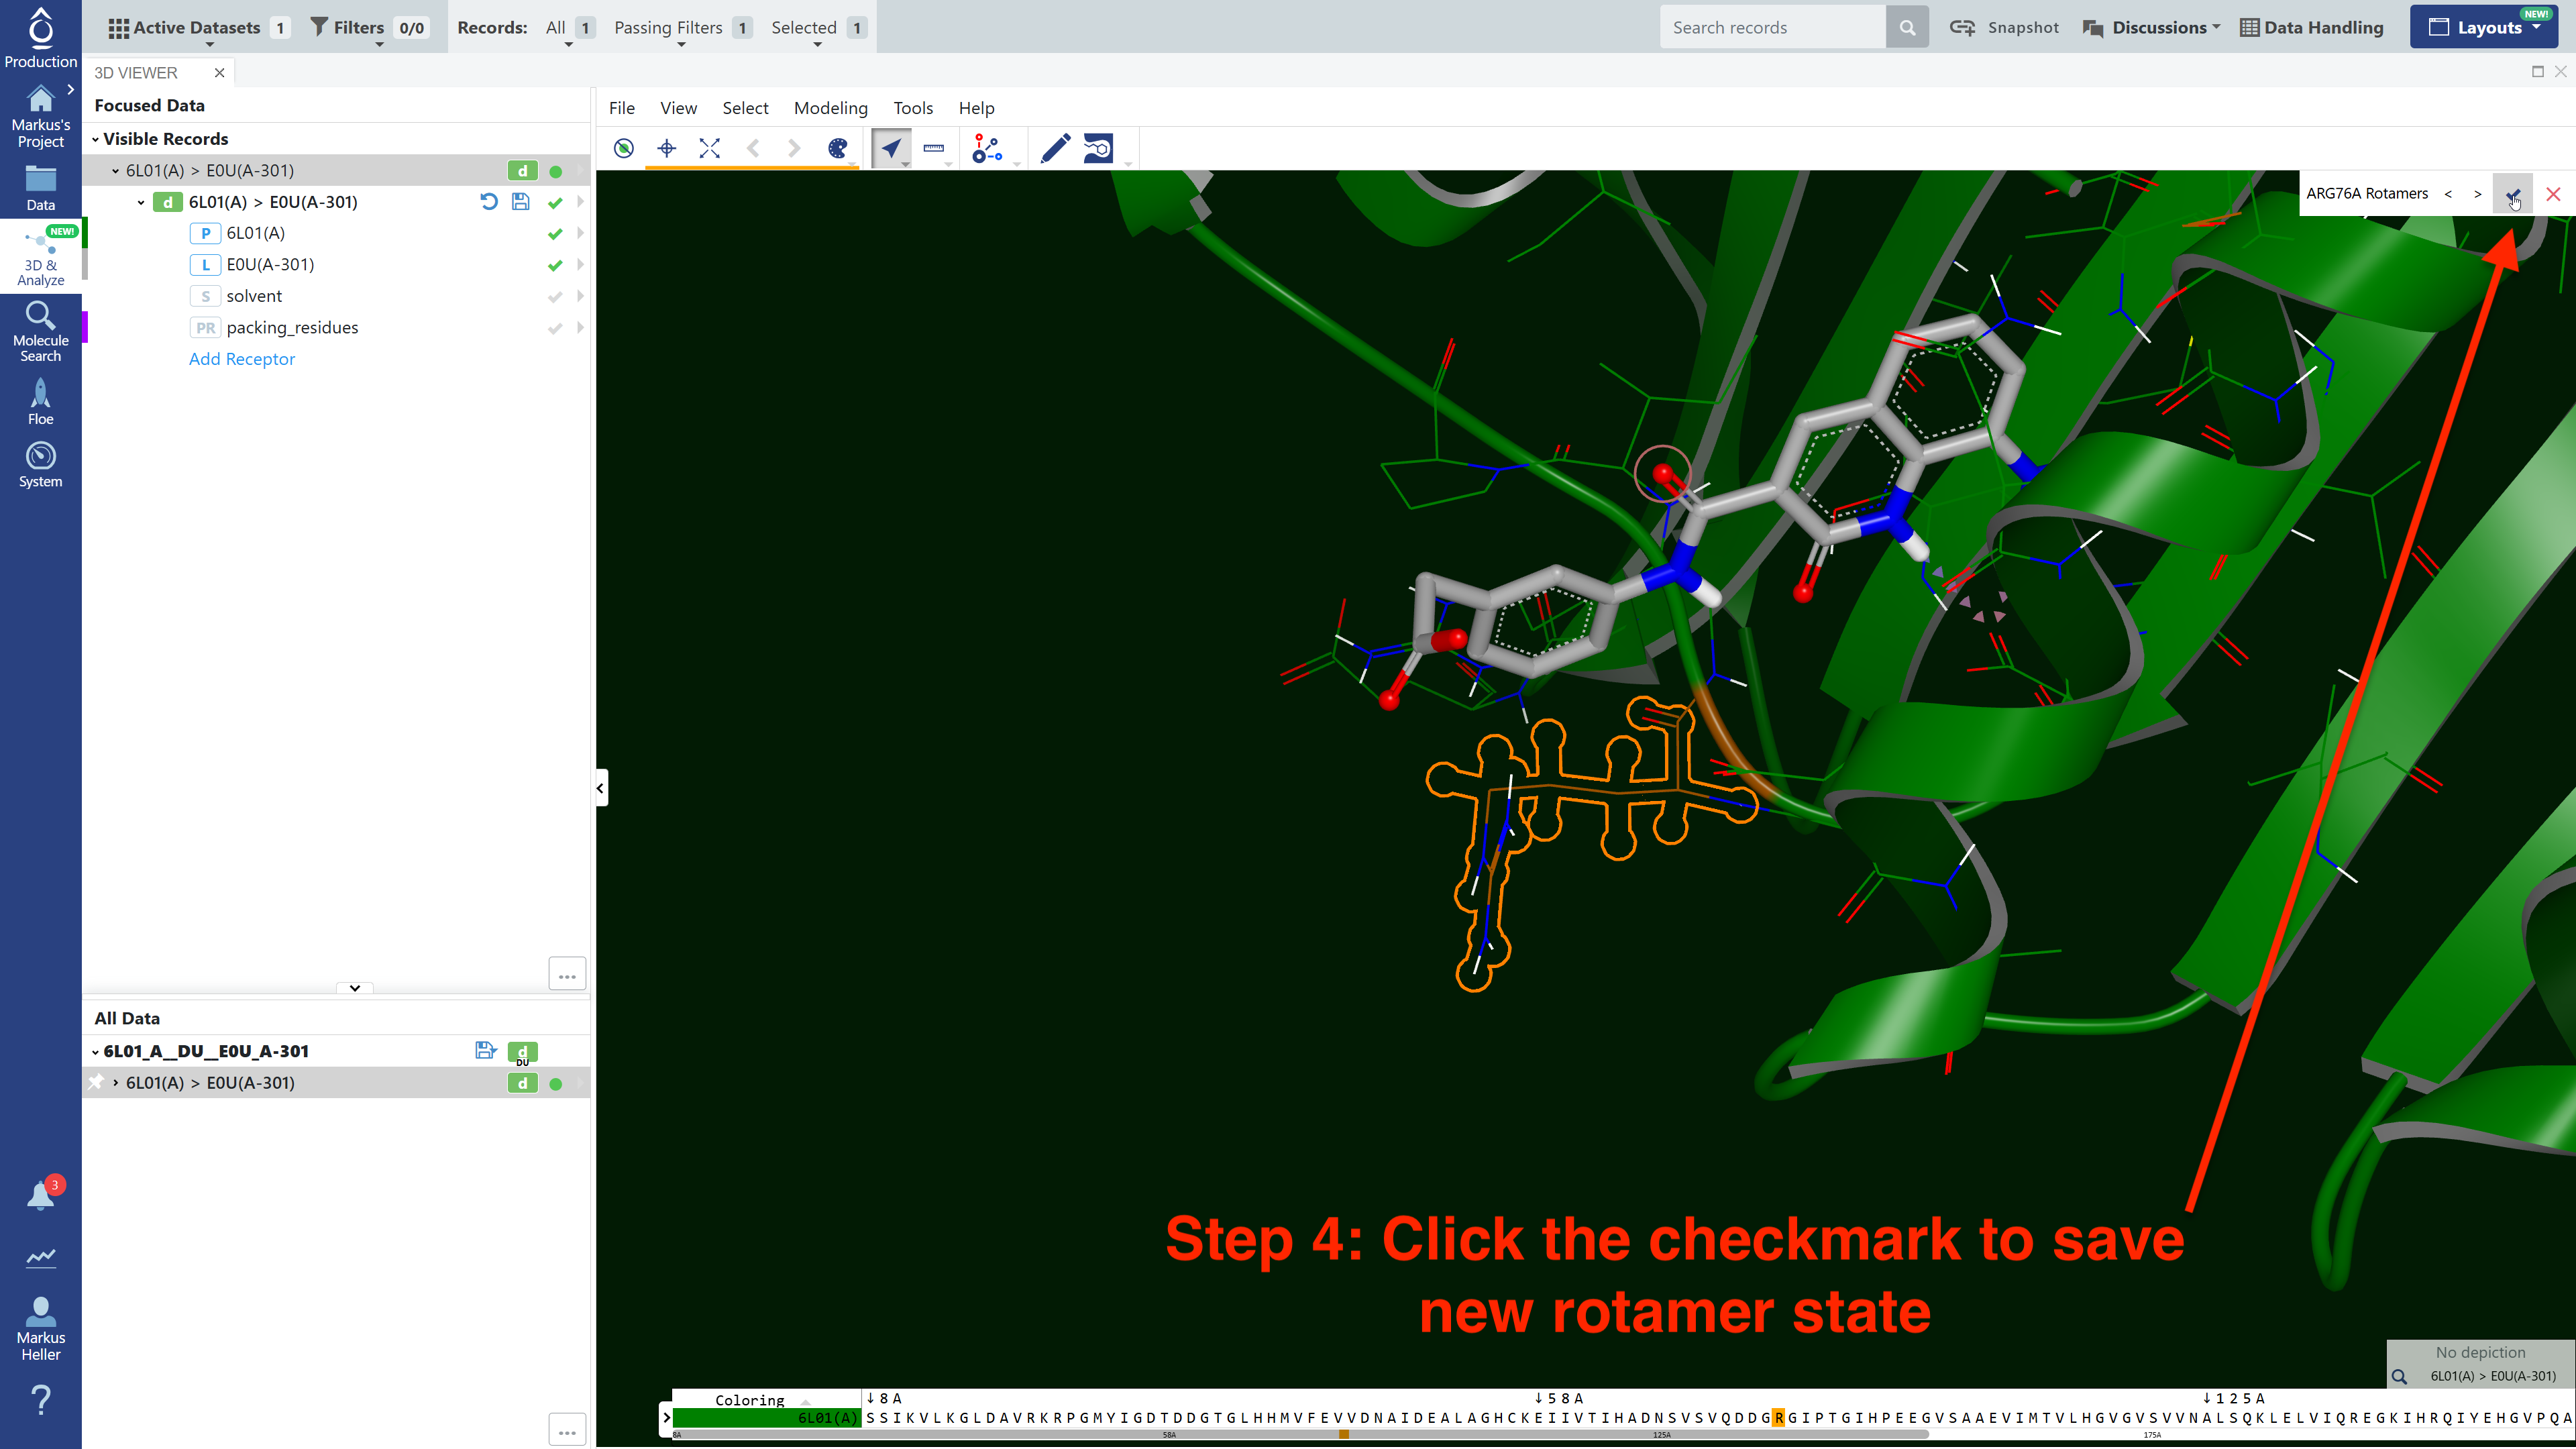
Task: Click the Add Receptor link
Action: point(242,359)
